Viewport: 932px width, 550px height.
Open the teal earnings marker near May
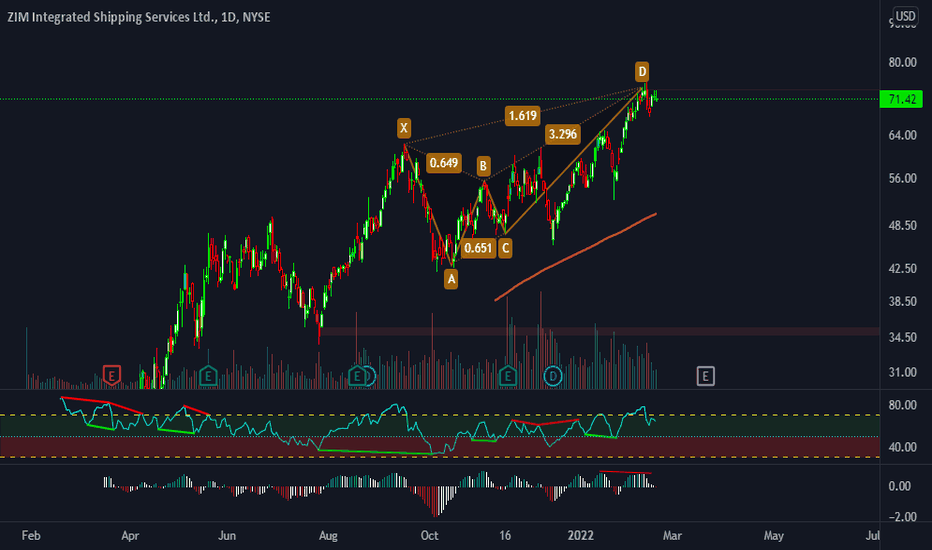pos(207,376)
